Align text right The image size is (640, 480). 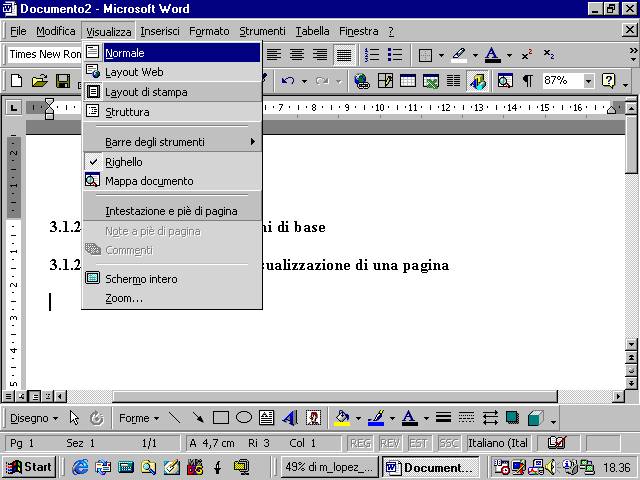click(x=320, y=54)
